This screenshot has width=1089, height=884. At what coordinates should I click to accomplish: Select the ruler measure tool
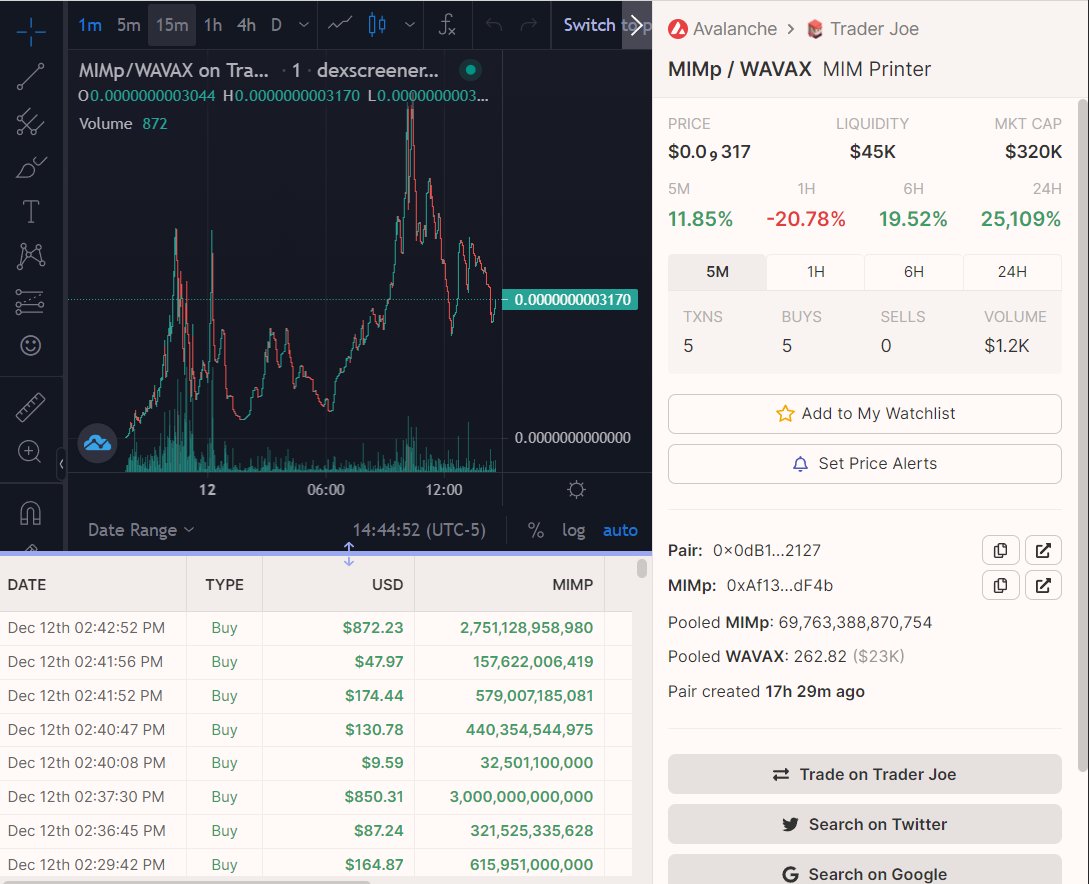coord(31,407)
